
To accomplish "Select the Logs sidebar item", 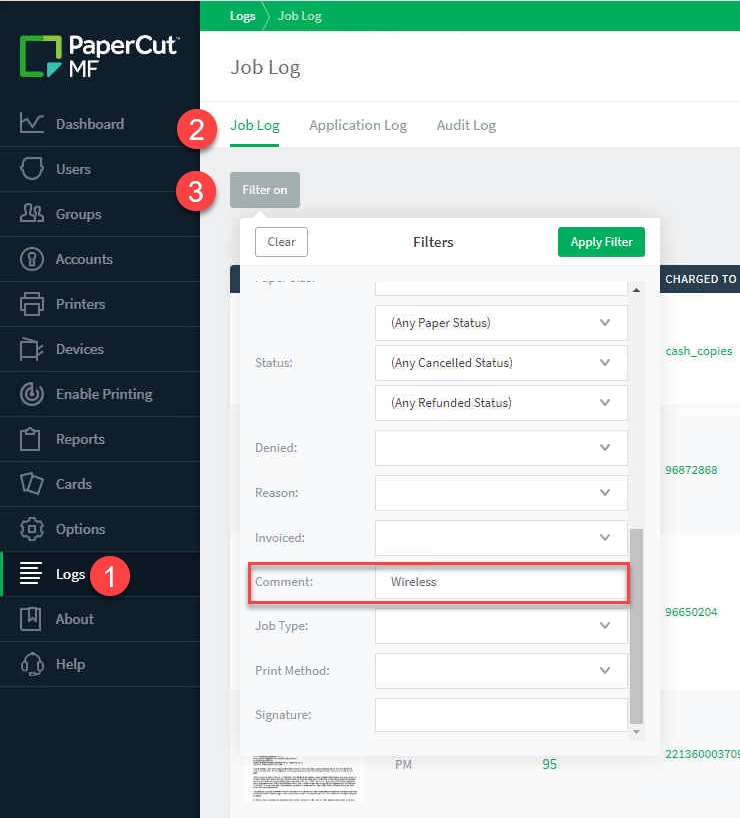I will (x=100, y=574).
